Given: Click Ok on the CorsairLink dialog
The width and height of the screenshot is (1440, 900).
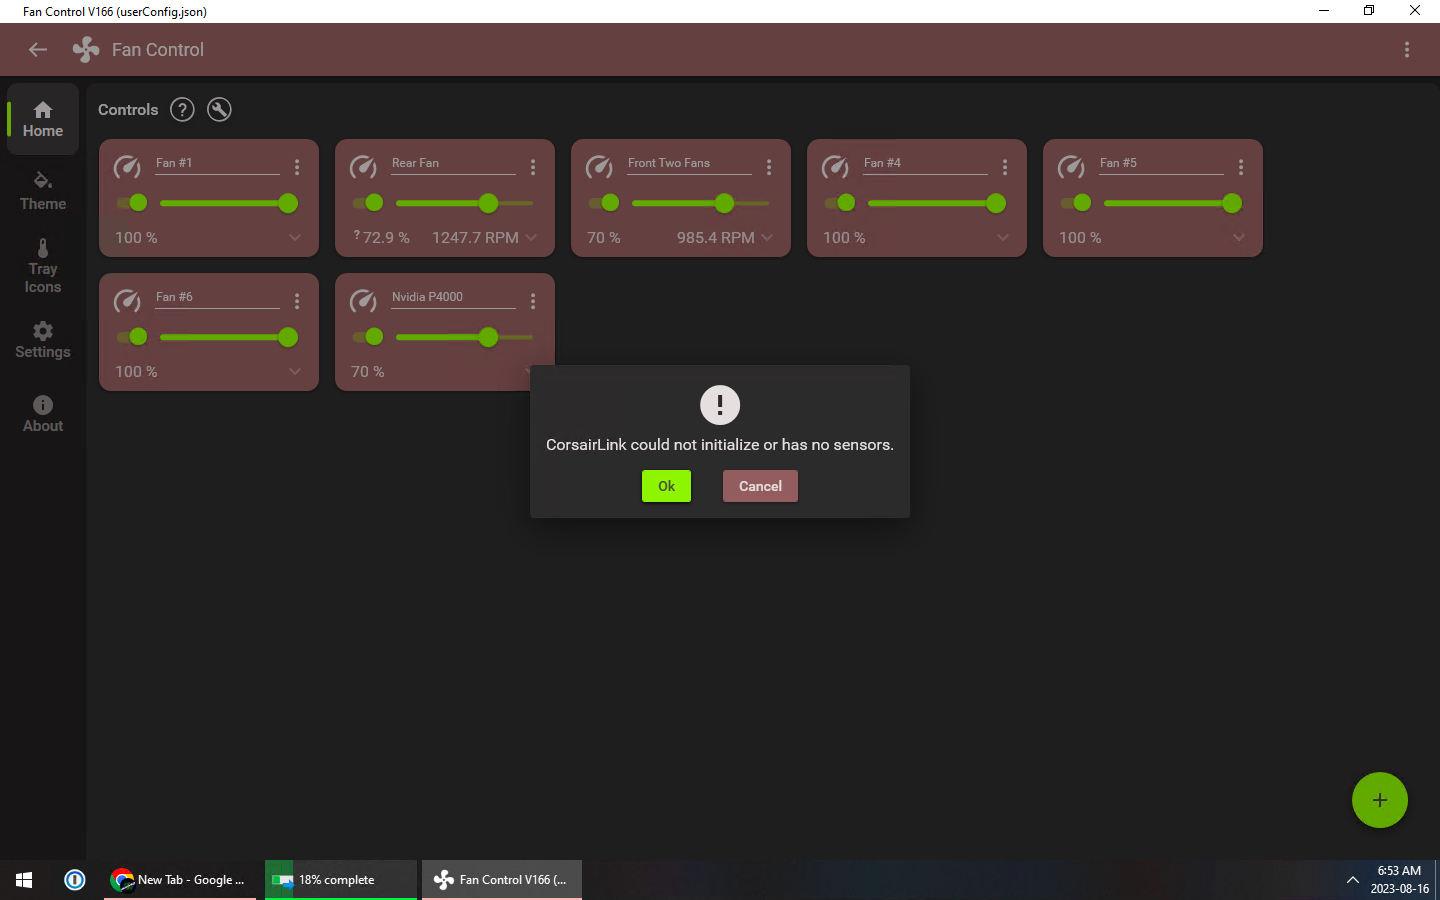Looking at the screenshot, I should click(666, 486).
